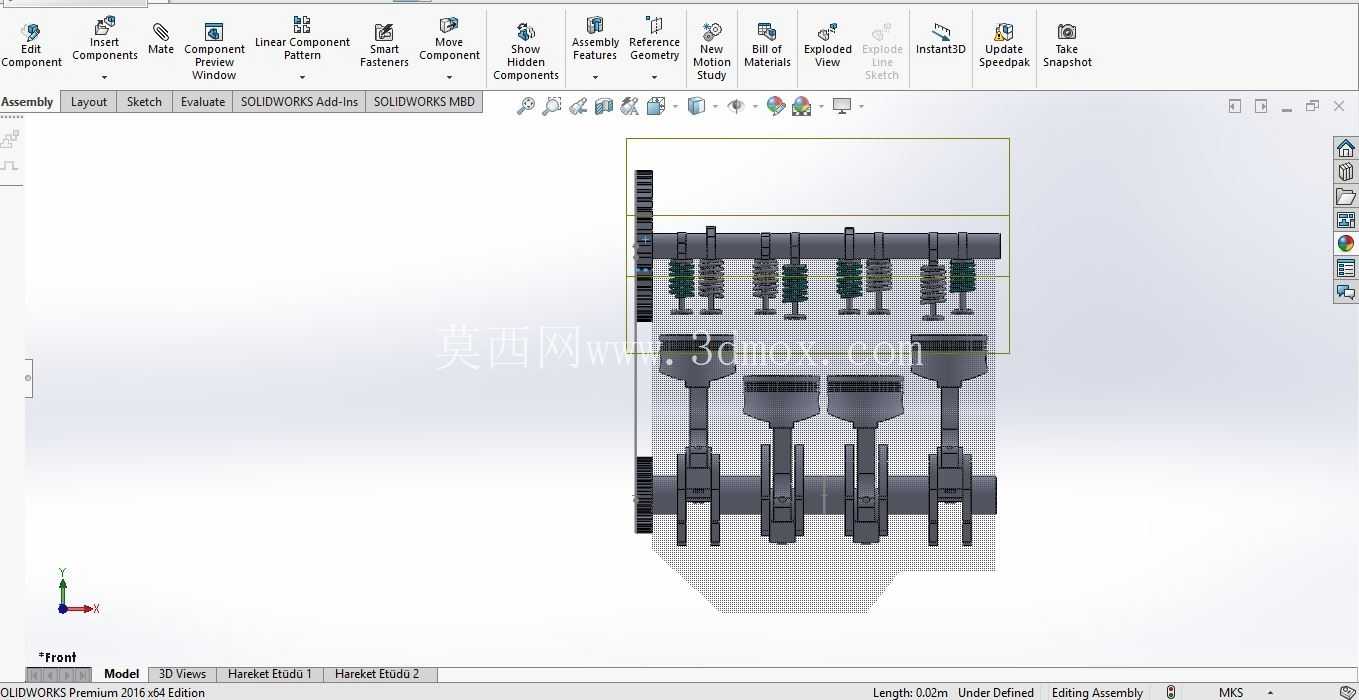
Task: Take Snapshot of the assembly
Action: click(x=1067, y=46)
